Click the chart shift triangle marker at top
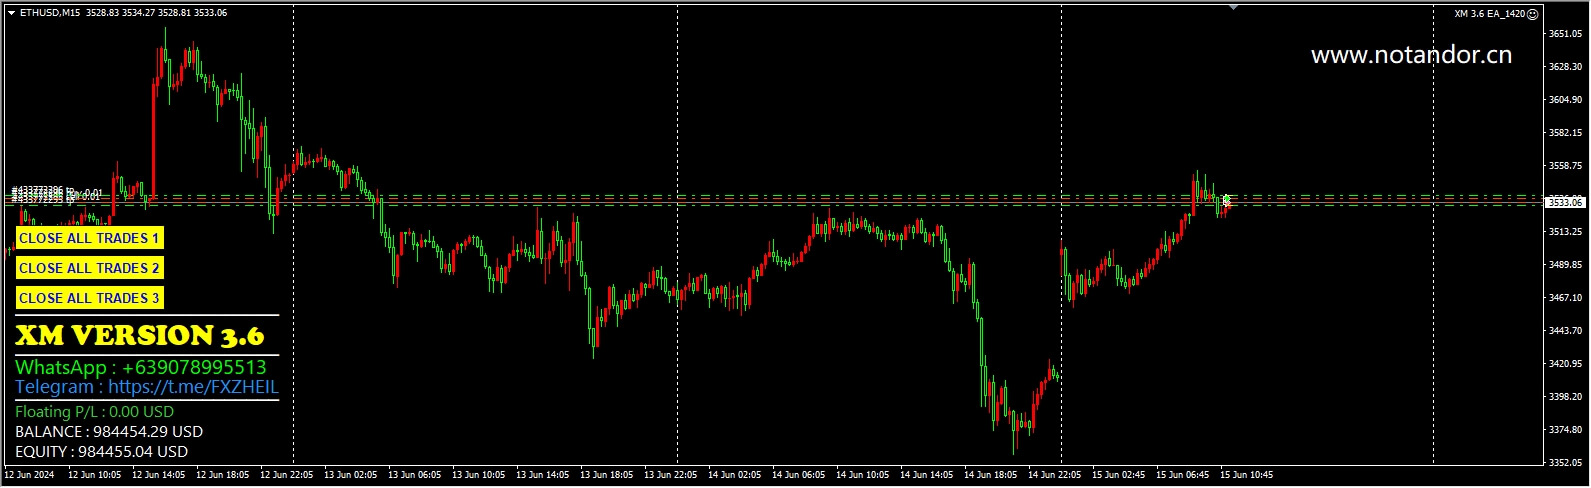 1233,7
